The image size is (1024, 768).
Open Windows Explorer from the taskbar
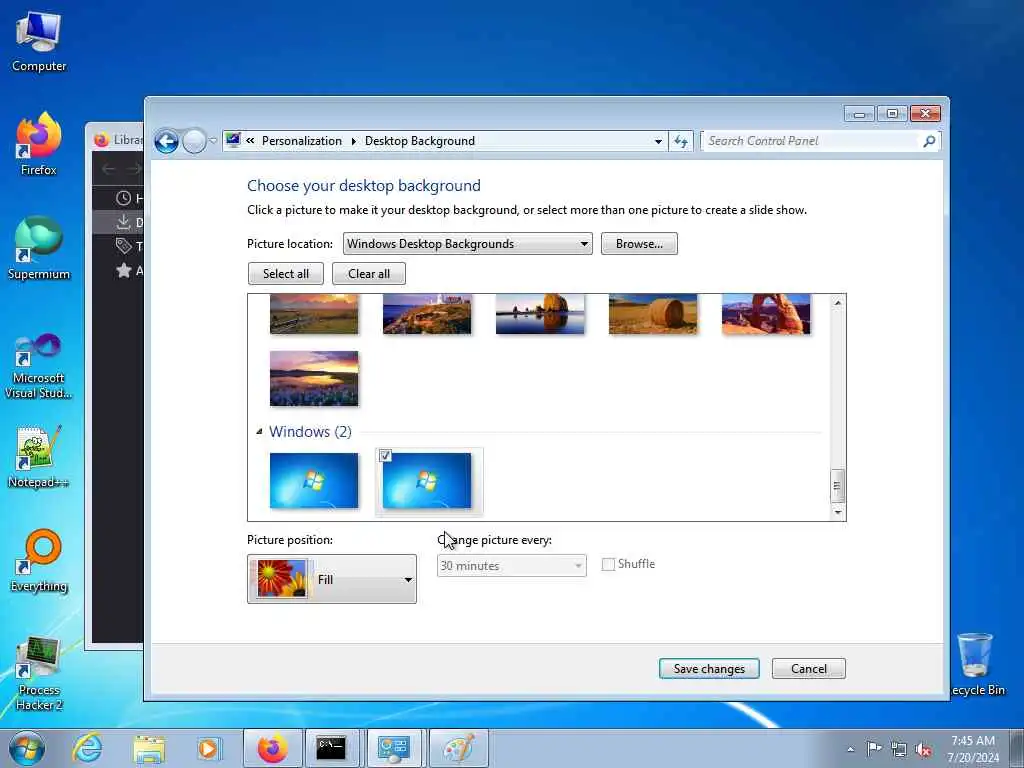pos(148,748)
